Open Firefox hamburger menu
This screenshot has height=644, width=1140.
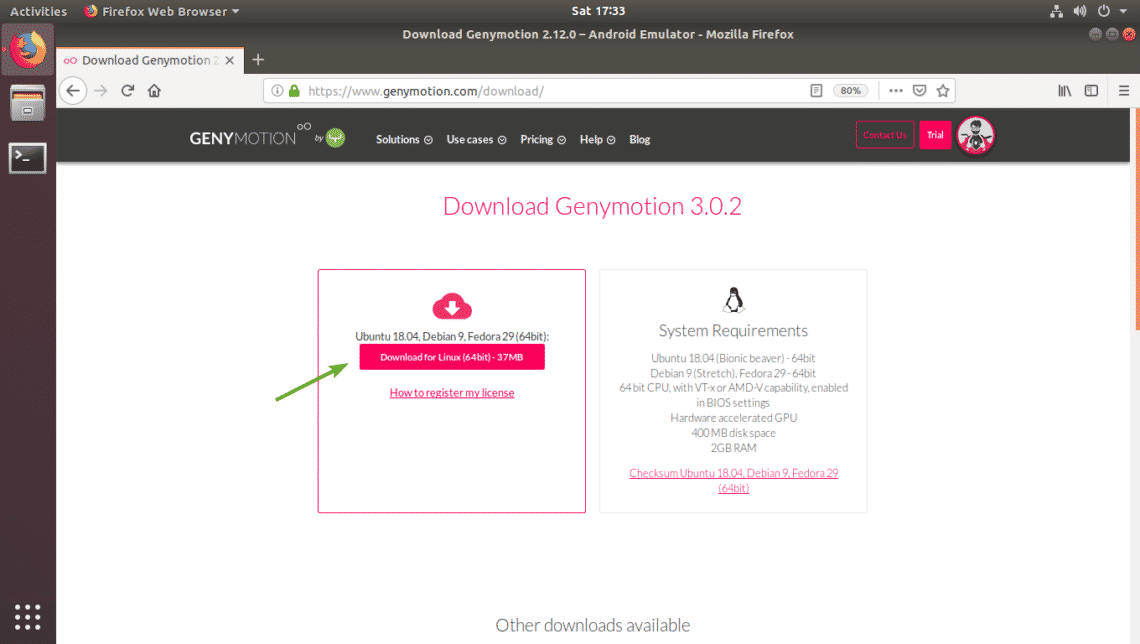(1124, 90)
